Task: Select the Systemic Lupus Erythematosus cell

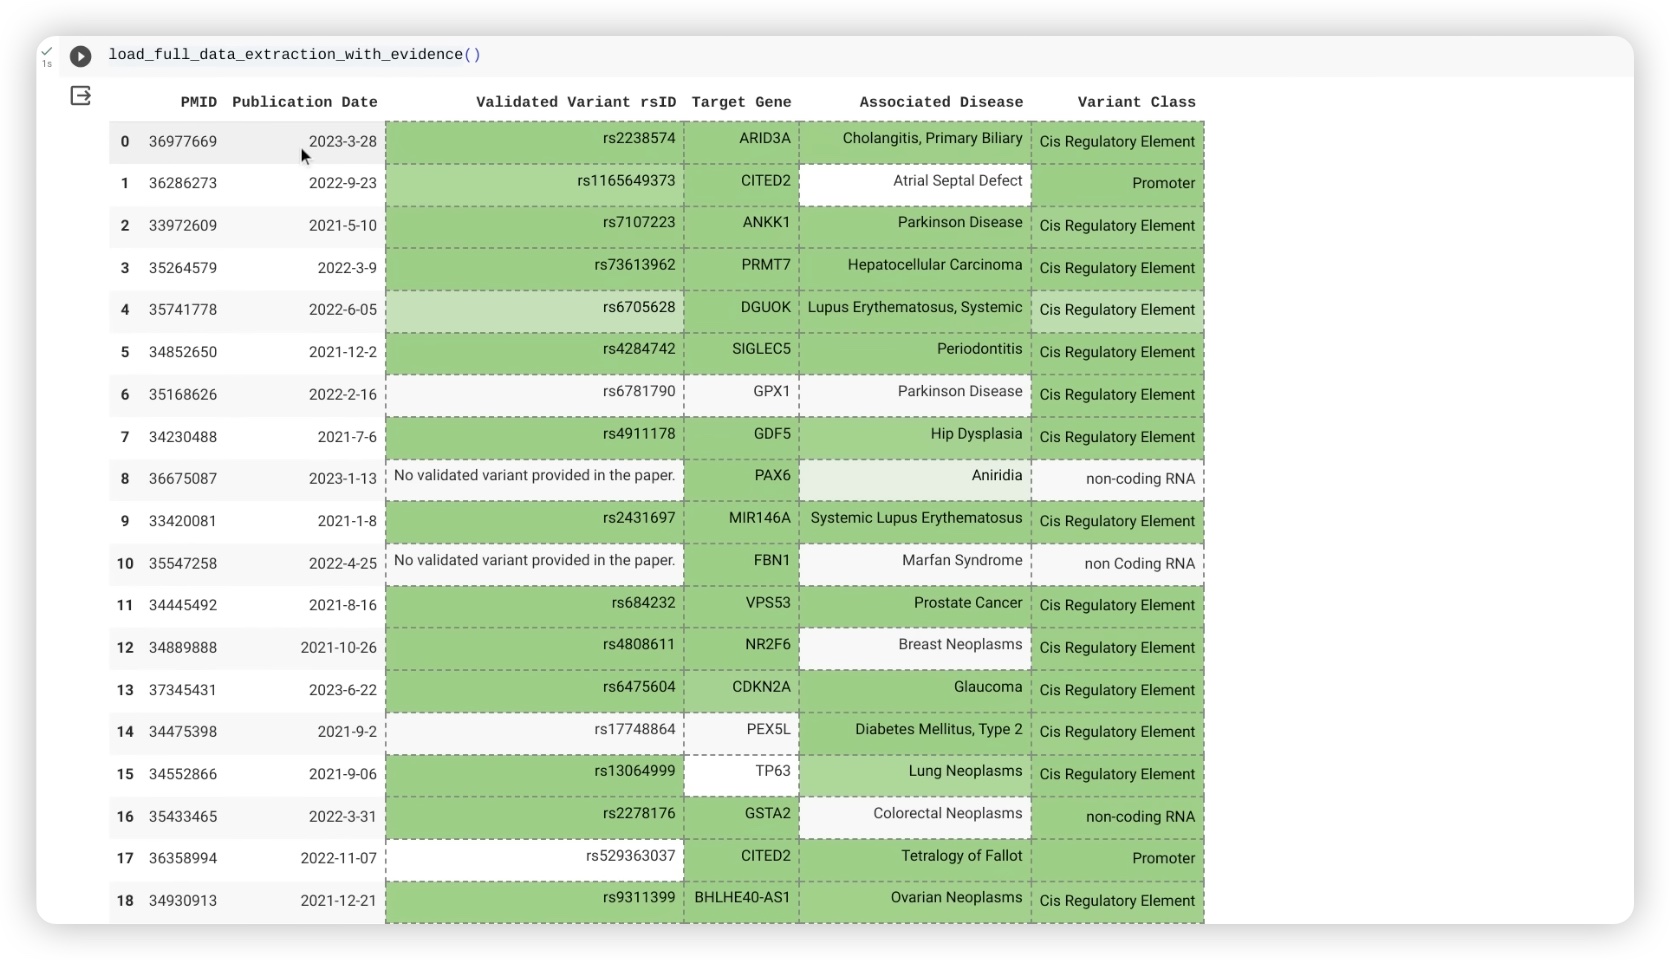Action: (x=915, y=522)
